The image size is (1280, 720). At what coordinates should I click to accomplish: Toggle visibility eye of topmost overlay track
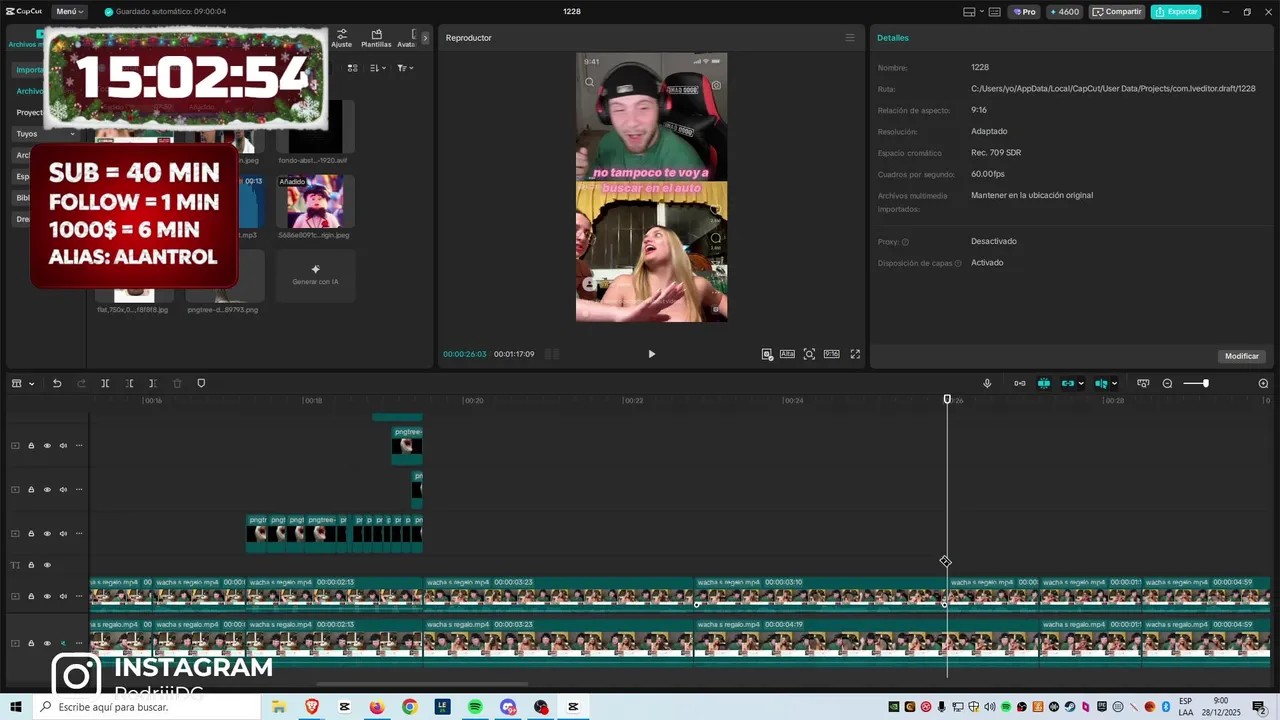[x=47, y=446]
